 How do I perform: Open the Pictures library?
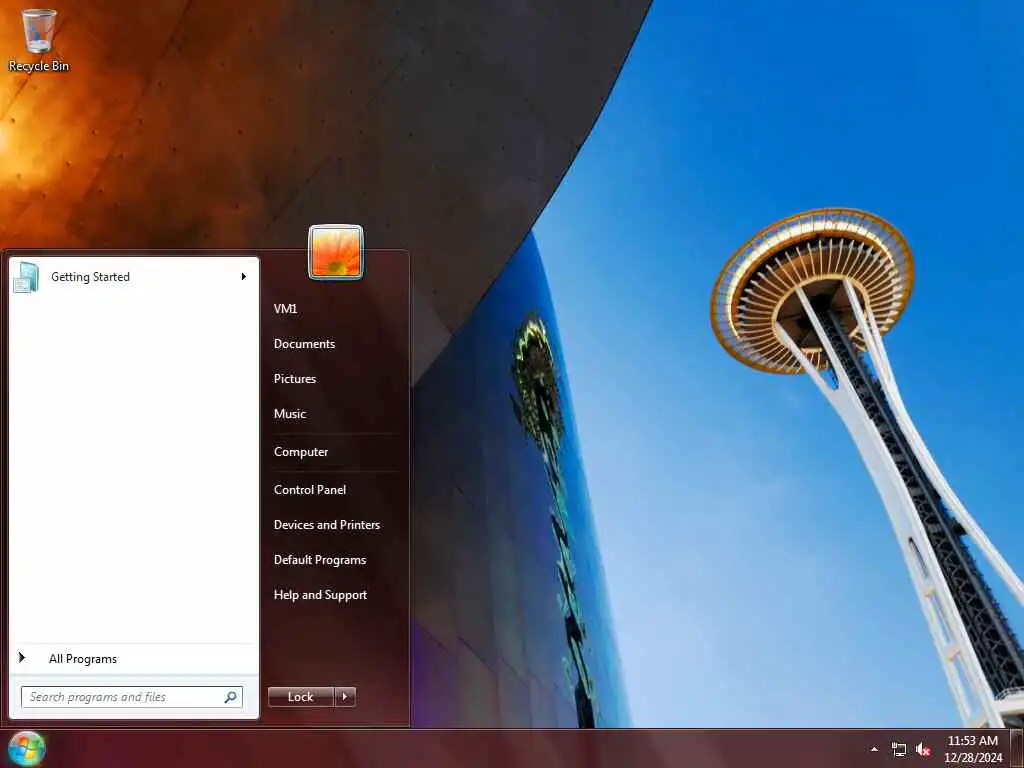click(x=295, y=379)
